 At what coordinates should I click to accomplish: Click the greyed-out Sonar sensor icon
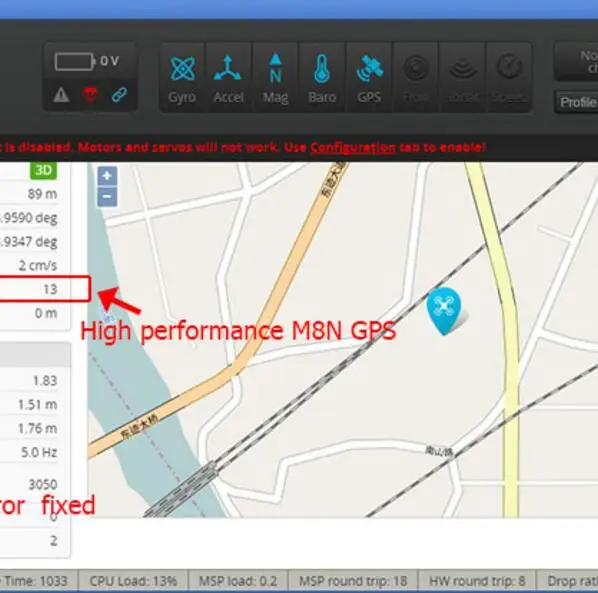(462, 69)
